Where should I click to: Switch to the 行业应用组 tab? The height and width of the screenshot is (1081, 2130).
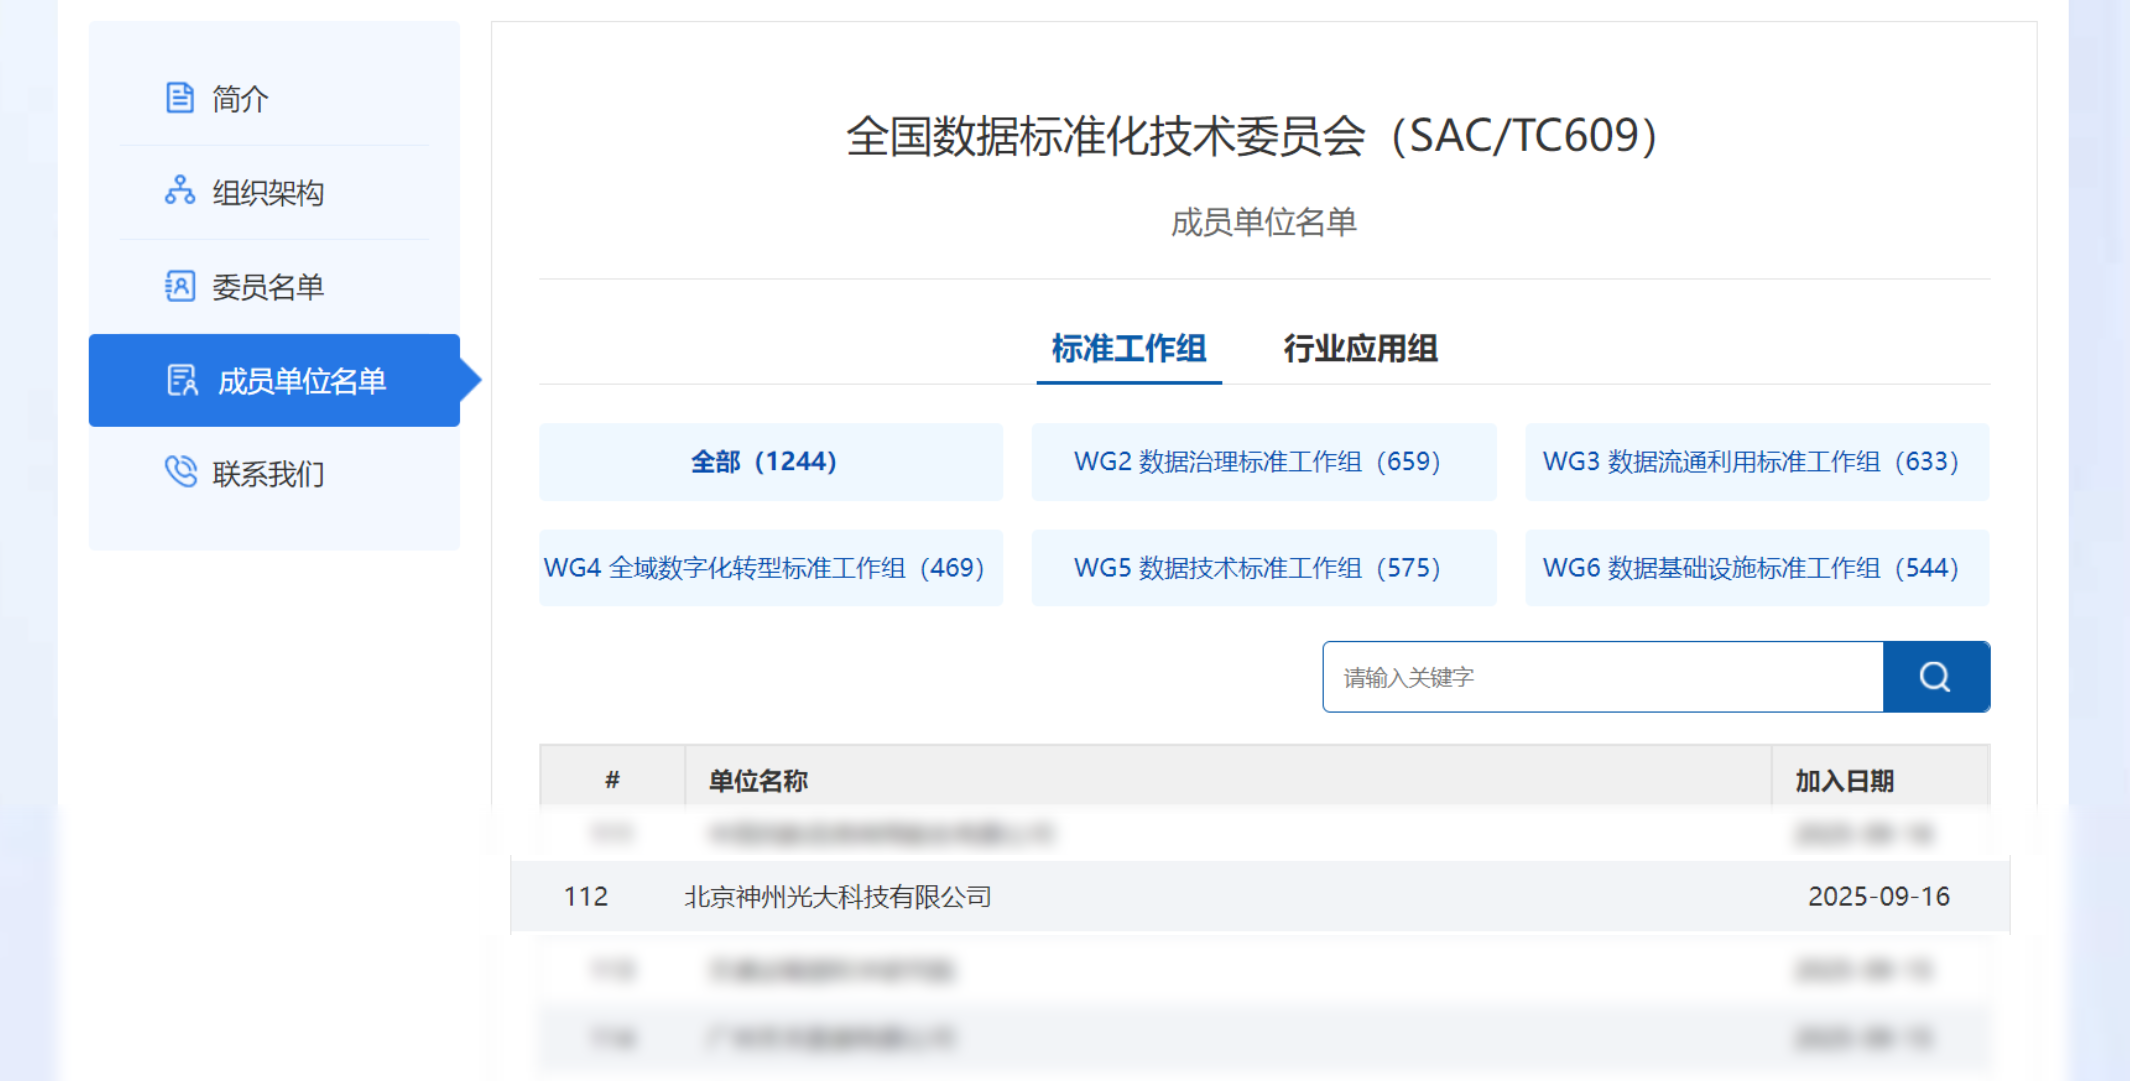[1361, 349]
